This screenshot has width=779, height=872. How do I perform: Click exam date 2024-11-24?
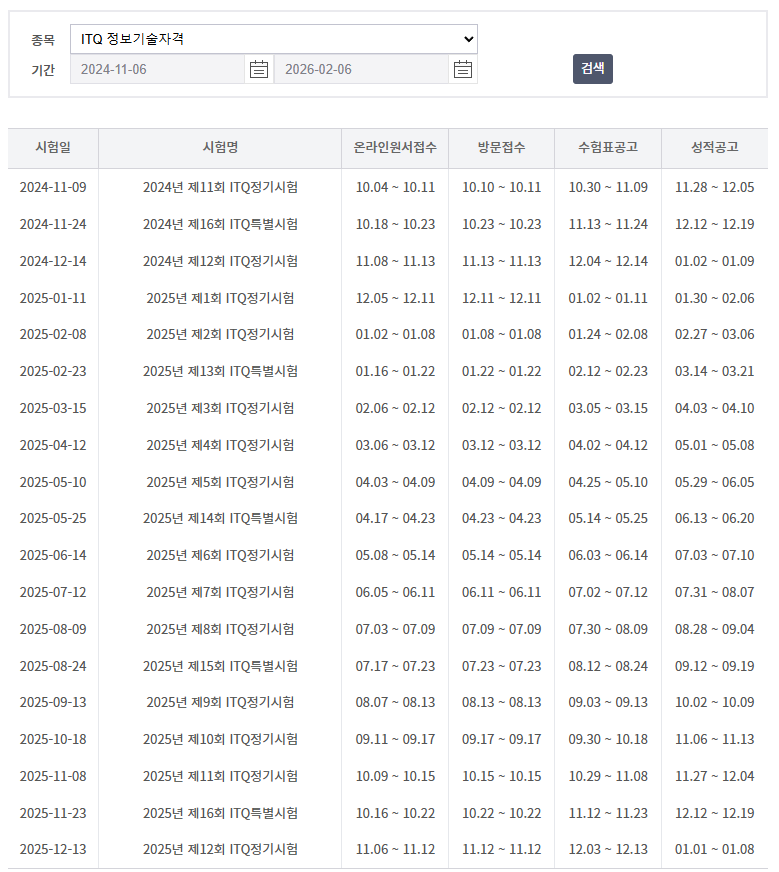53,224
